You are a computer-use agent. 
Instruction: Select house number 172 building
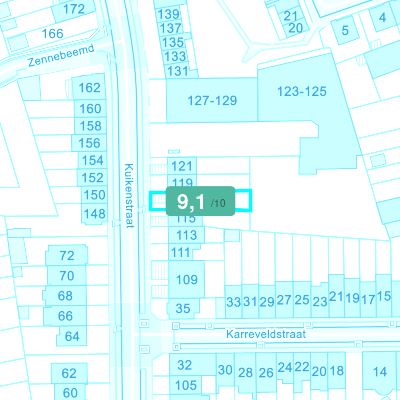point(74,9)
